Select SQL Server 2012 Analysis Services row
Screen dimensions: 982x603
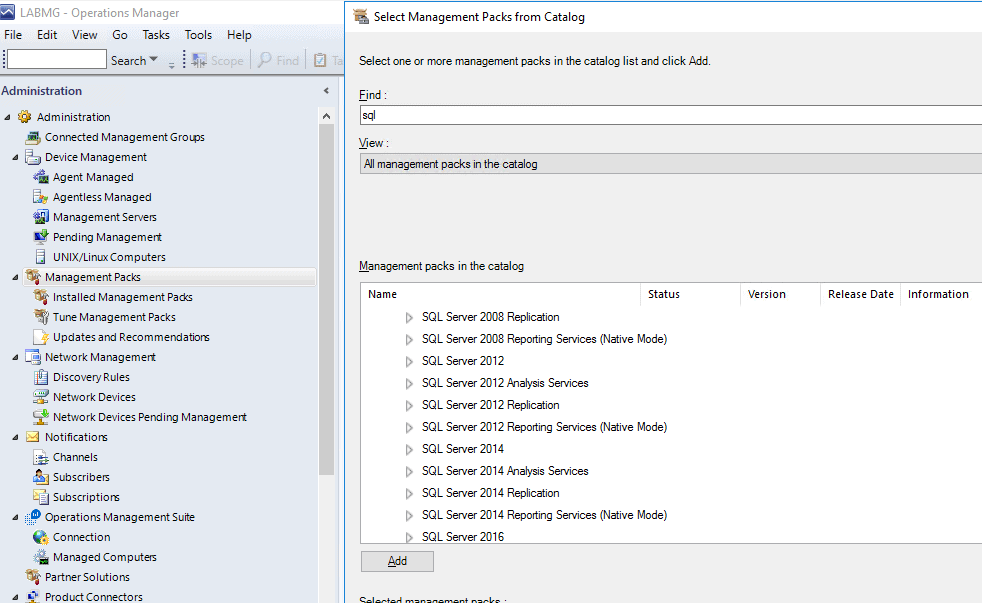(505, 383)
